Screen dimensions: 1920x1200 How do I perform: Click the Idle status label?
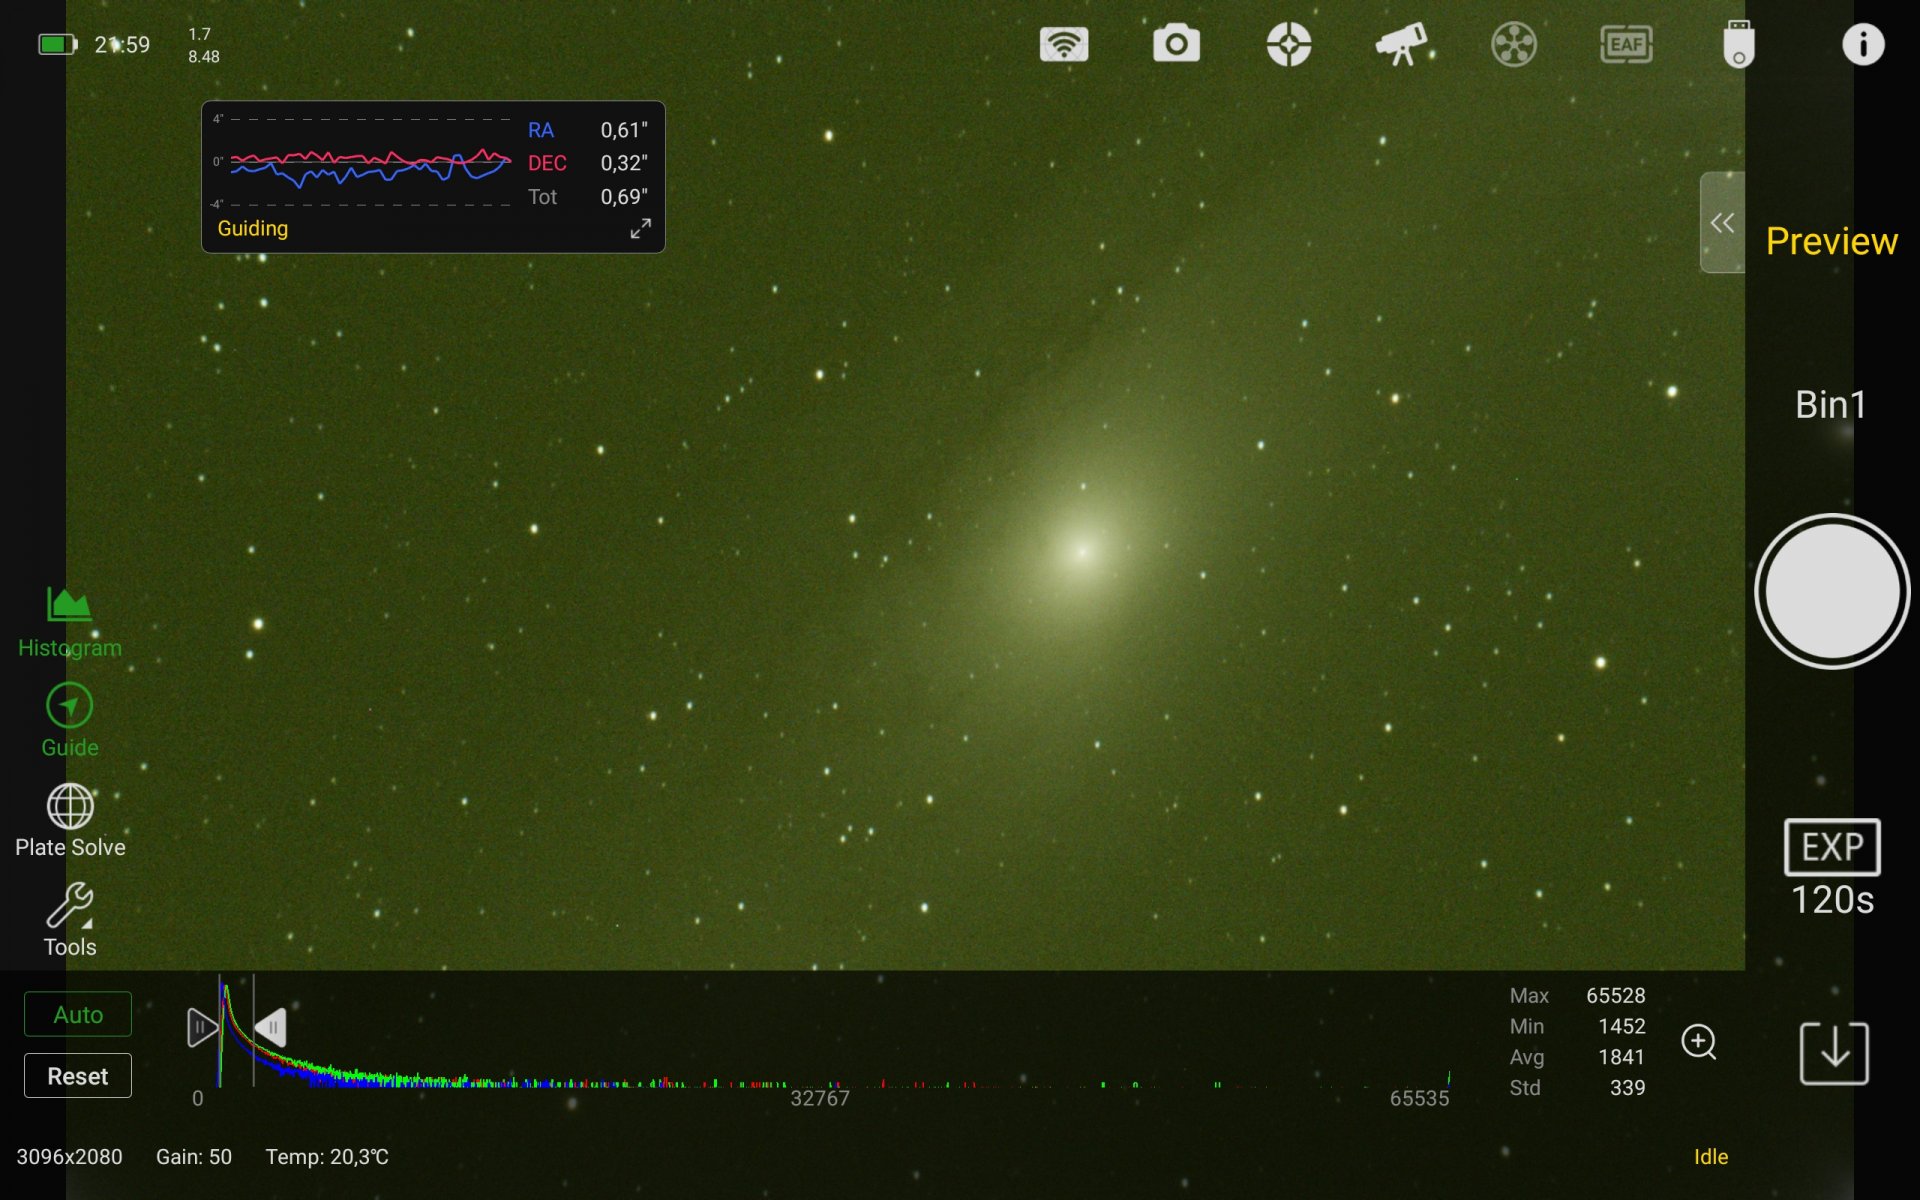1711,1157
